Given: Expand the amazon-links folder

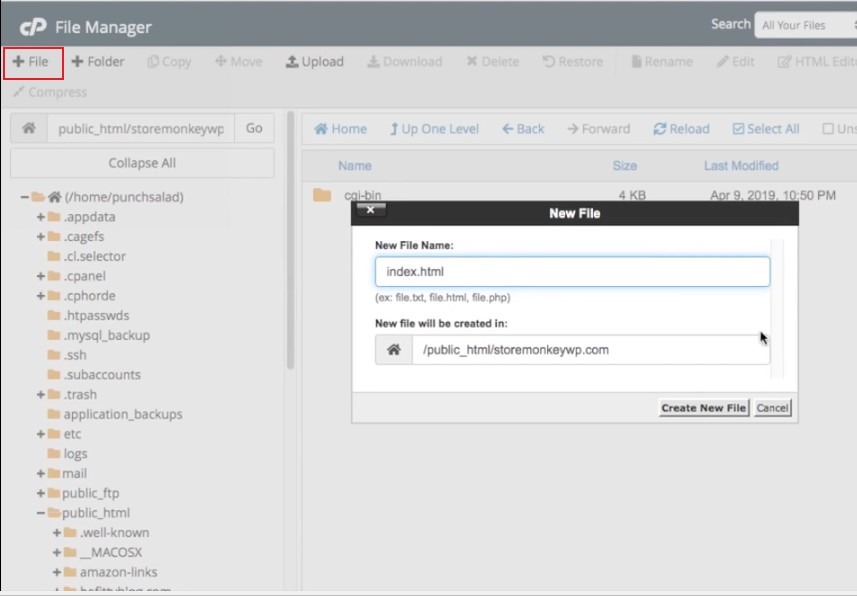Looking at the screenshot, I should [57, 572].
